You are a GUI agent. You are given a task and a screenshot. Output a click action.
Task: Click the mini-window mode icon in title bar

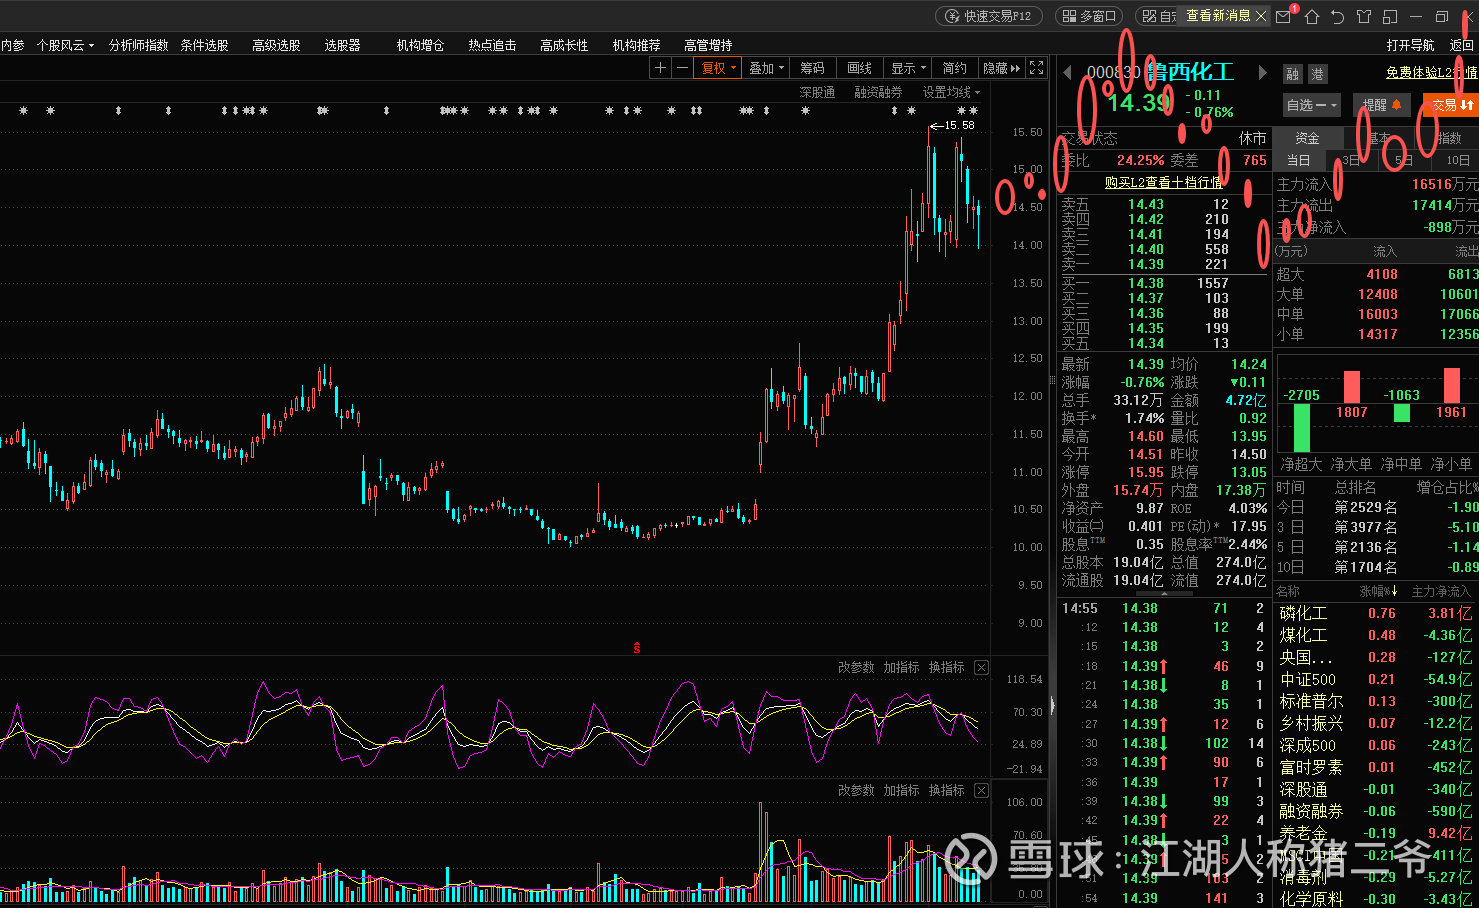pos(1390,16)
